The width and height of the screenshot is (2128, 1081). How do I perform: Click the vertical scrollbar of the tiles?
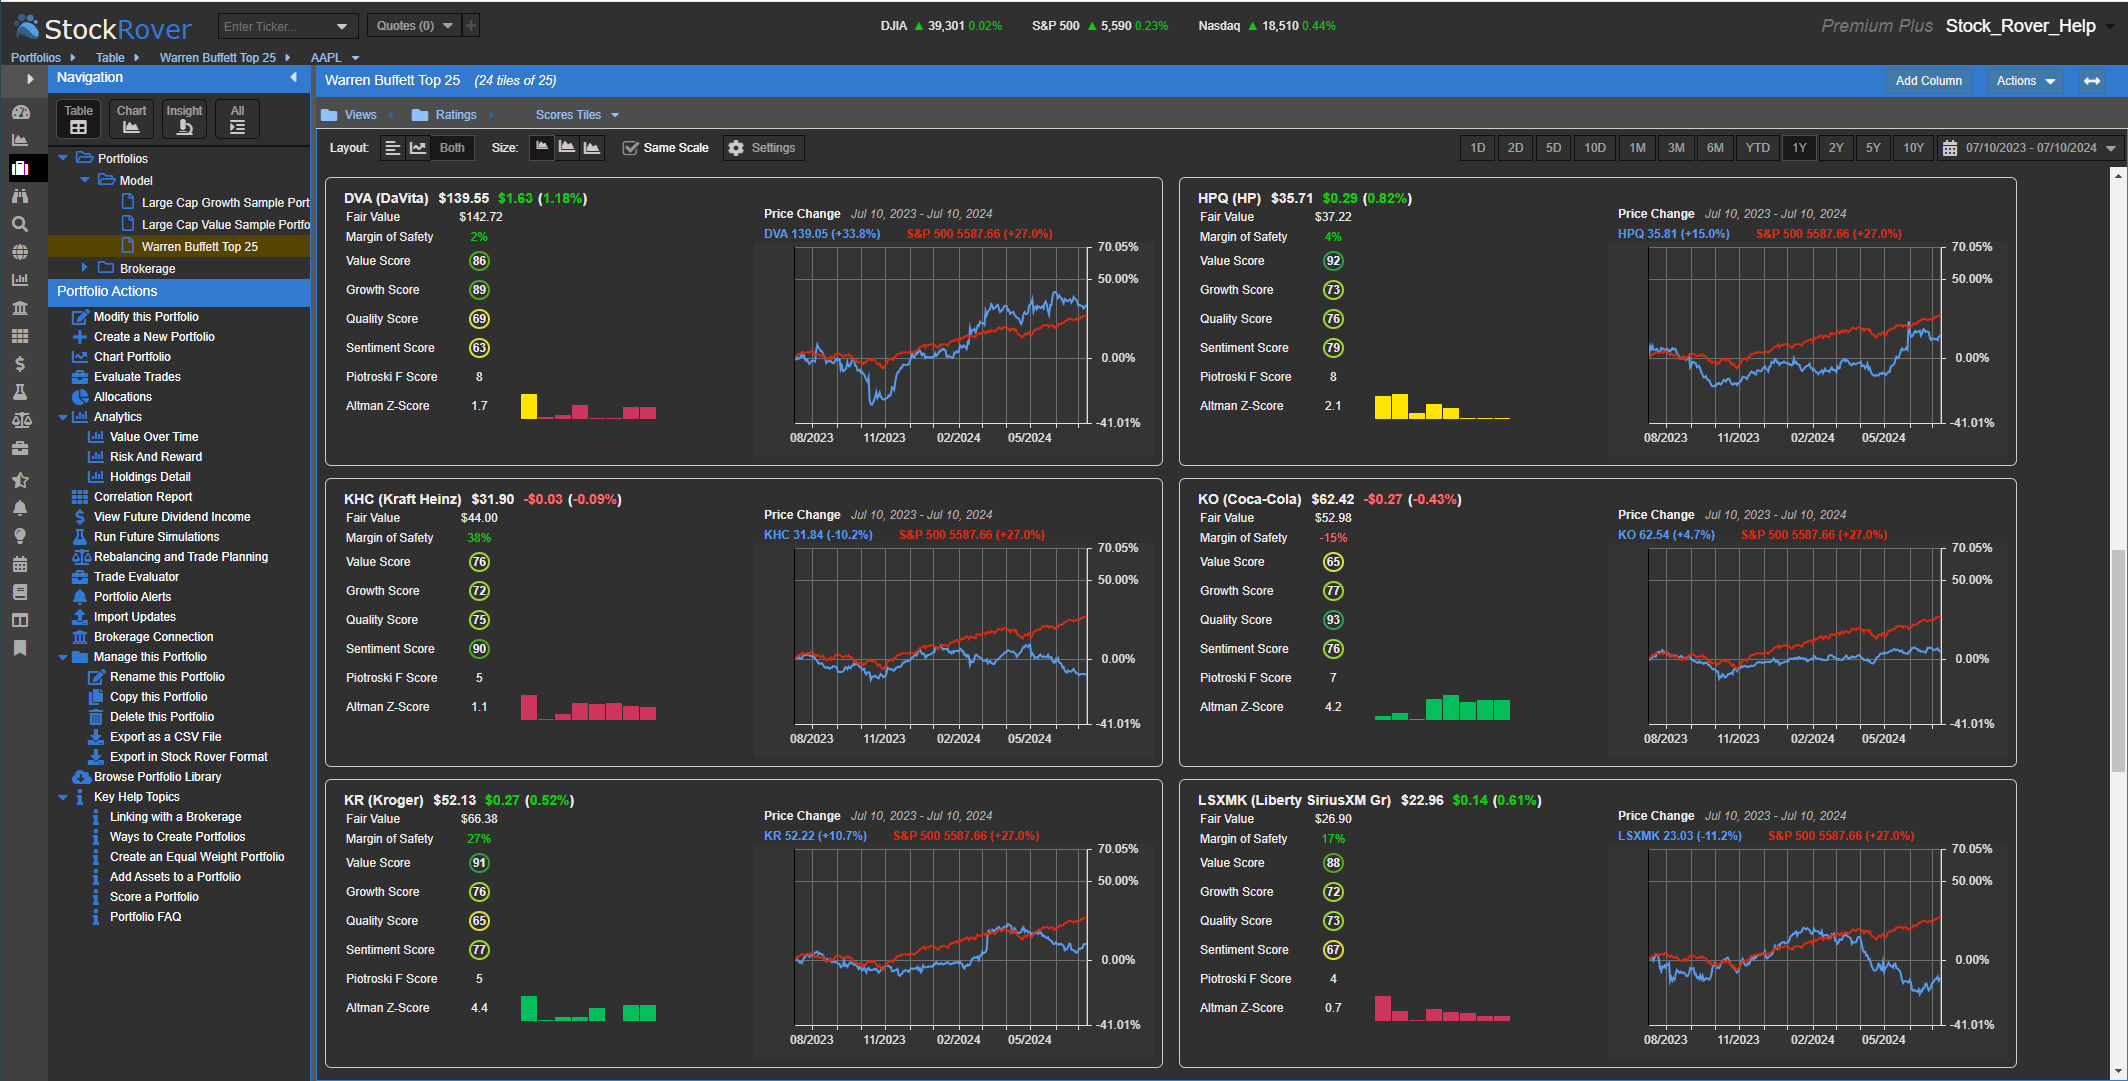[2118, 660]
